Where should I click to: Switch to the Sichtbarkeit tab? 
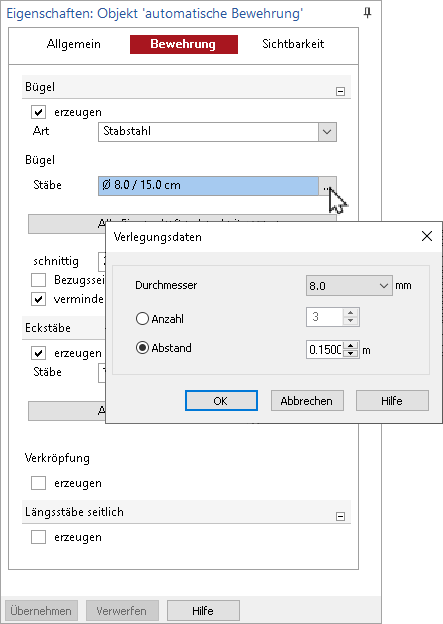pyautogui.click(x=293, y=44)
